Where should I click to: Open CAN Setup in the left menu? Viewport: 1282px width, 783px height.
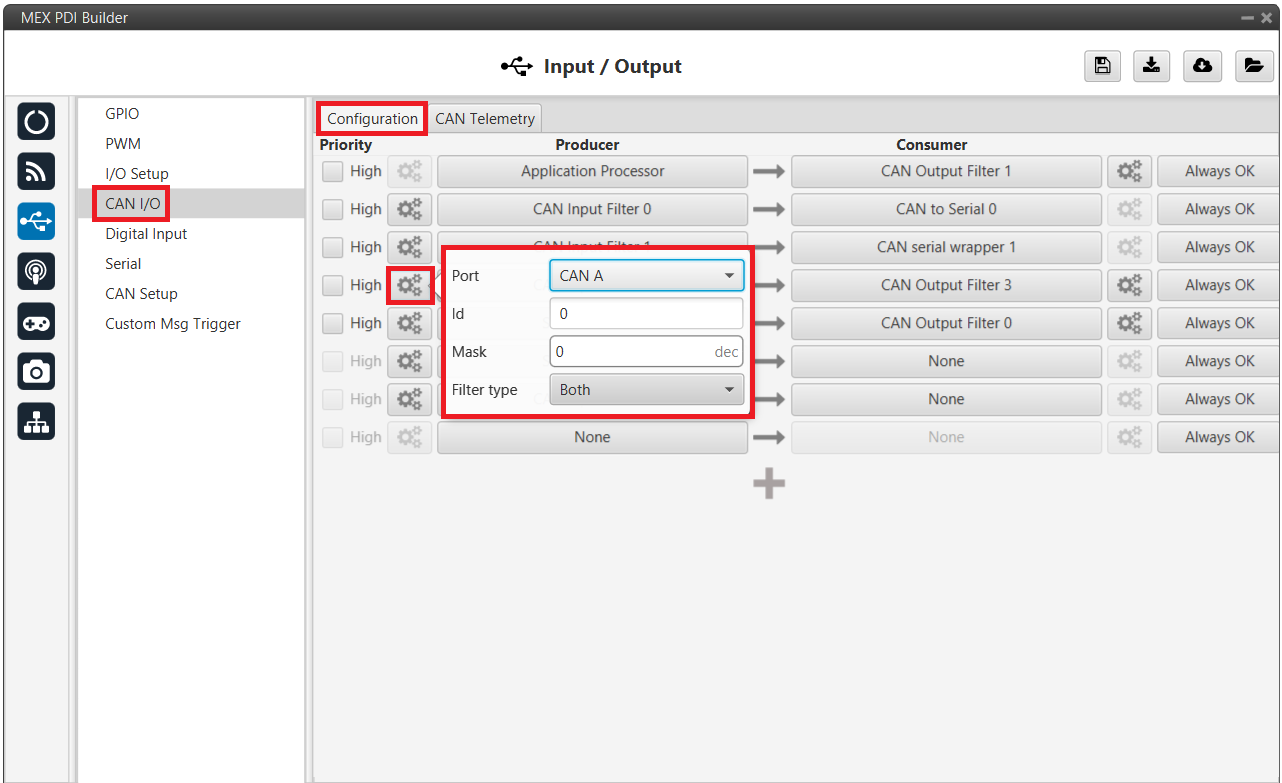[x=141, y=294]
